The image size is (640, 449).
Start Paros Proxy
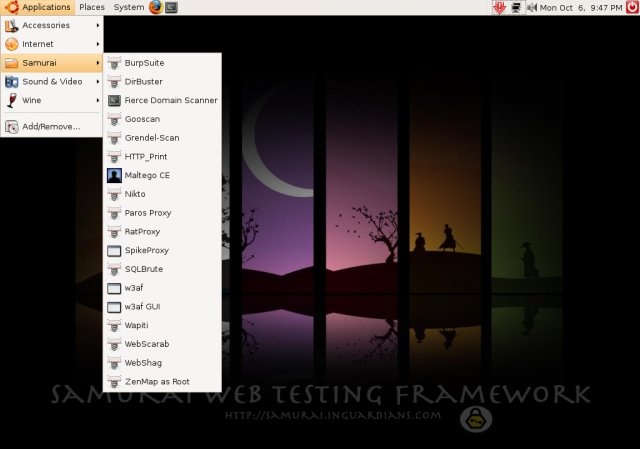(162, 213)
